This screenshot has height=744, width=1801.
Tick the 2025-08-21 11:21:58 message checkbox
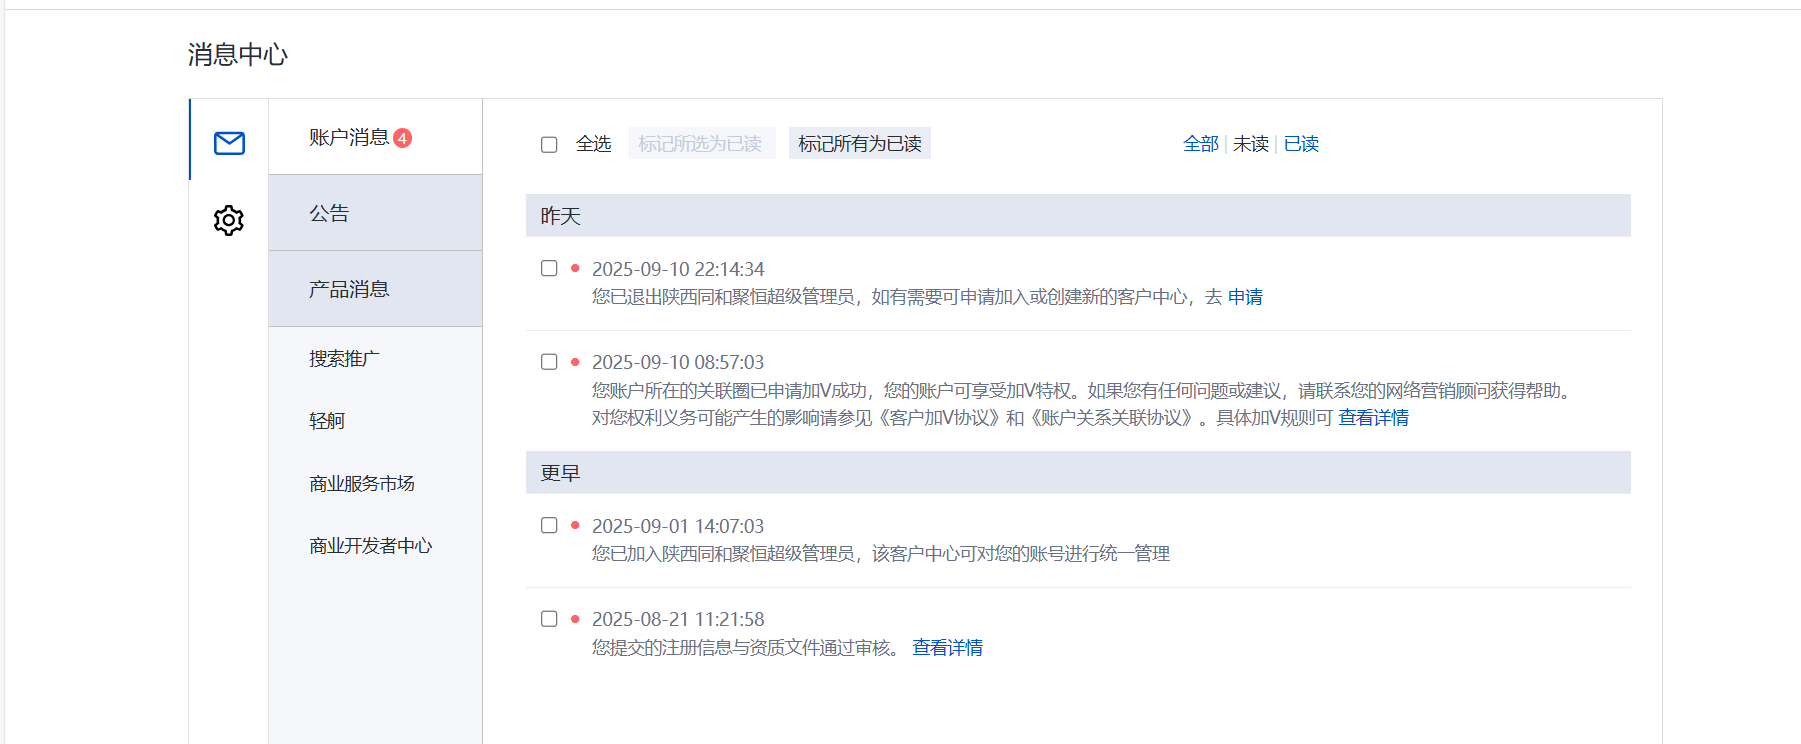pyautogui.click(x=549, y=619)
